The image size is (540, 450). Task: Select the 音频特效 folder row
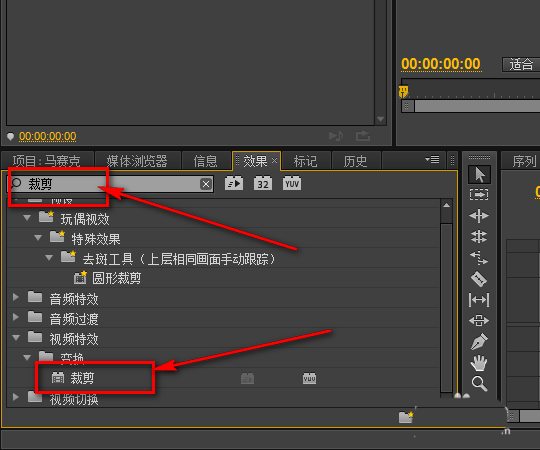[223, 298]
